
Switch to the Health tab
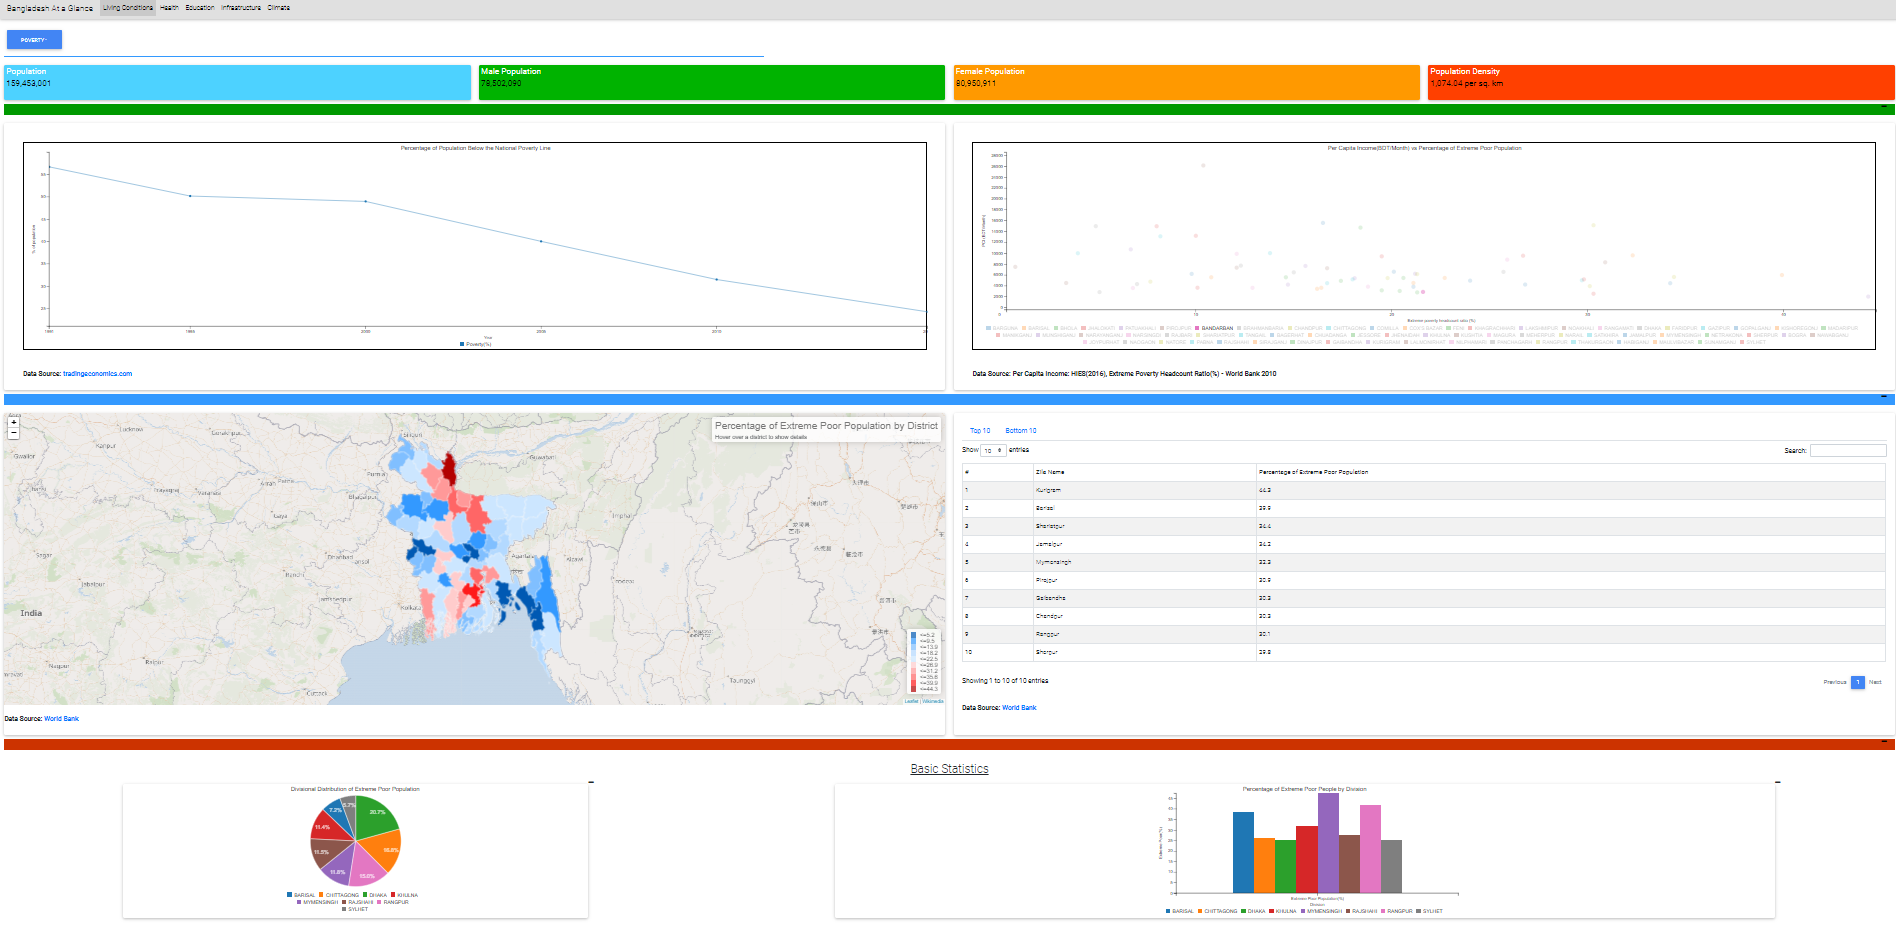pyautogui.click(x=167, y=6)
